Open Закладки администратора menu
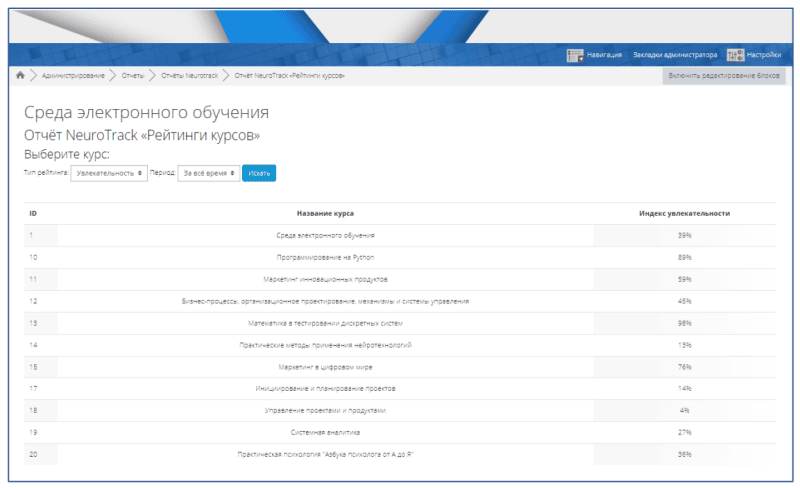 674,55
